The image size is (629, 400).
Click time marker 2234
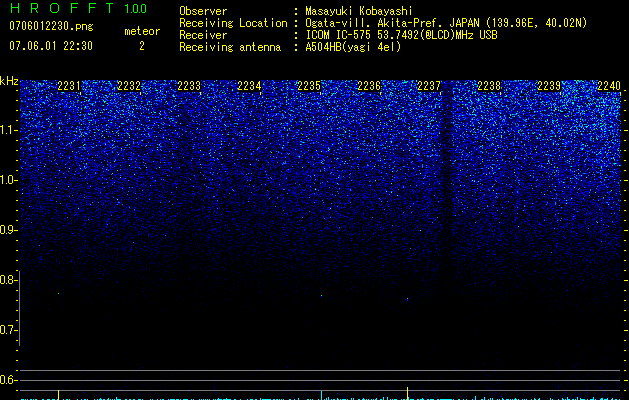tap(249, 86)
